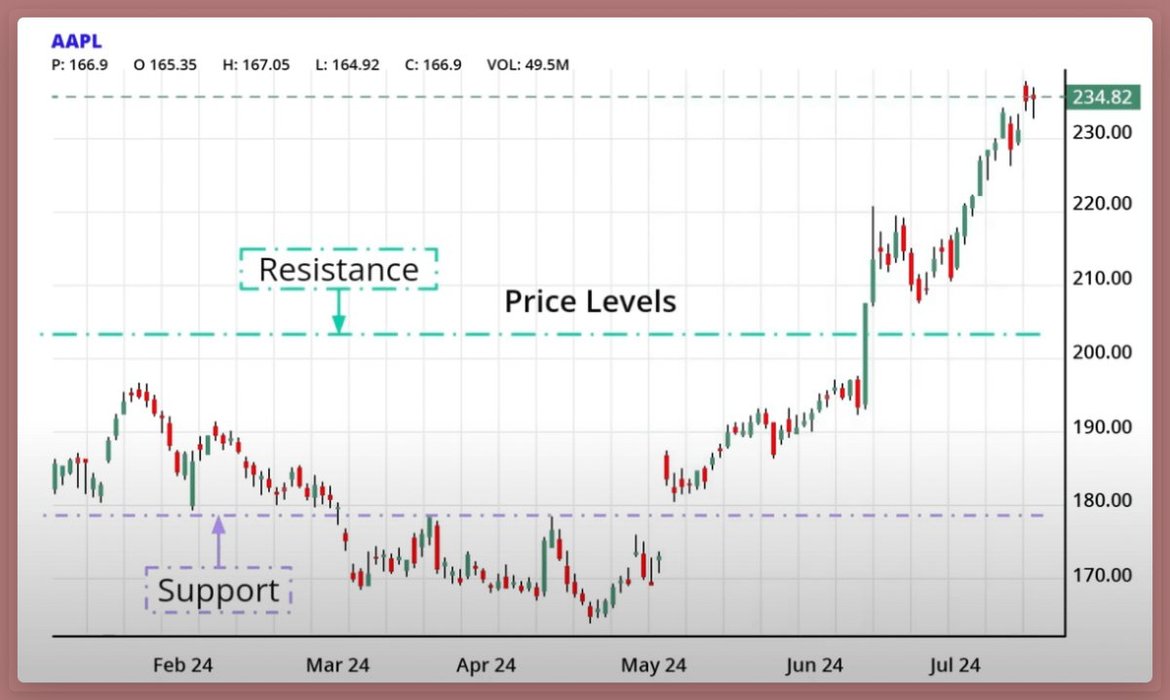Image resolution: width=1170 pixels, height=700 pixels.
Task: Click the P: 166.9 price readout
Action: point(79,65)
